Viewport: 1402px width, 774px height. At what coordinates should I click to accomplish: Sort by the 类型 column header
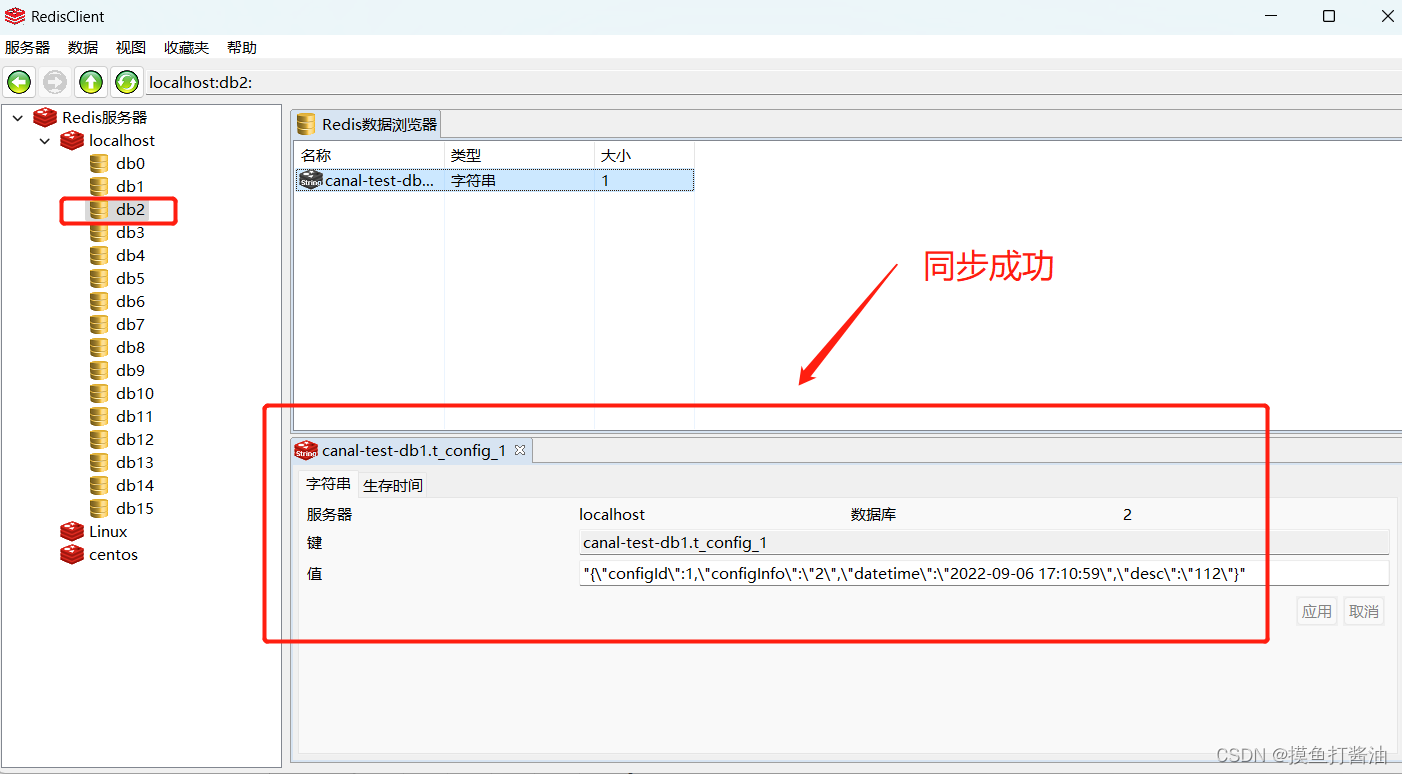[520, 155]
